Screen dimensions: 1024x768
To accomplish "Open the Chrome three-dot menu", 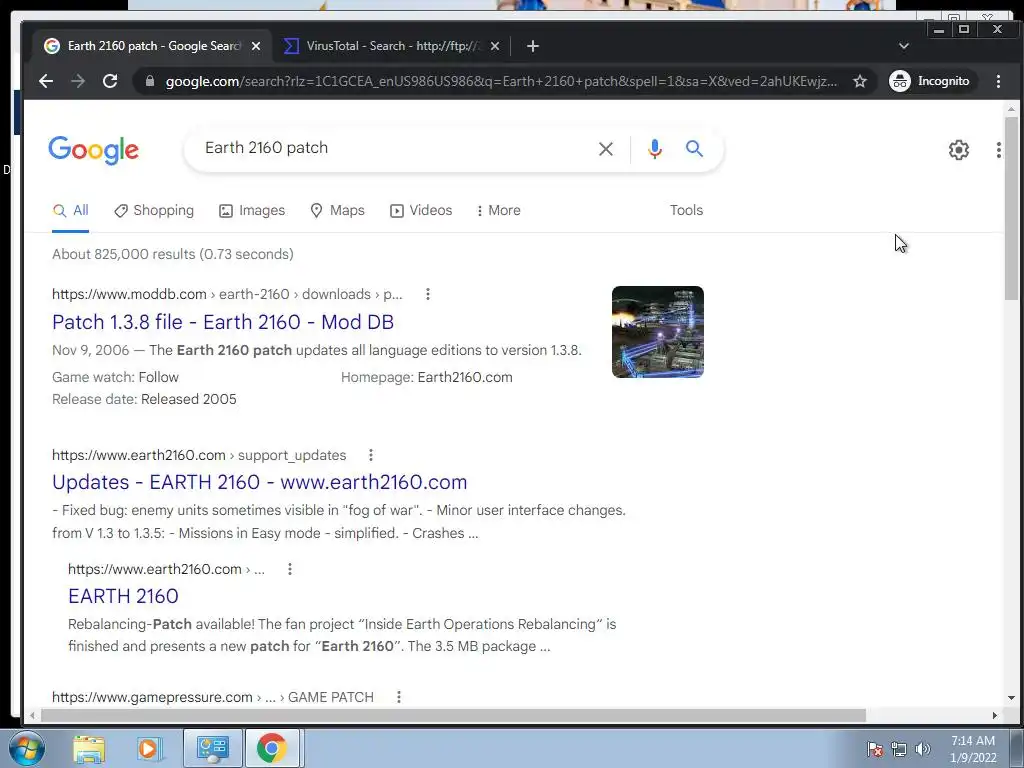I will [x=998, y=81].
